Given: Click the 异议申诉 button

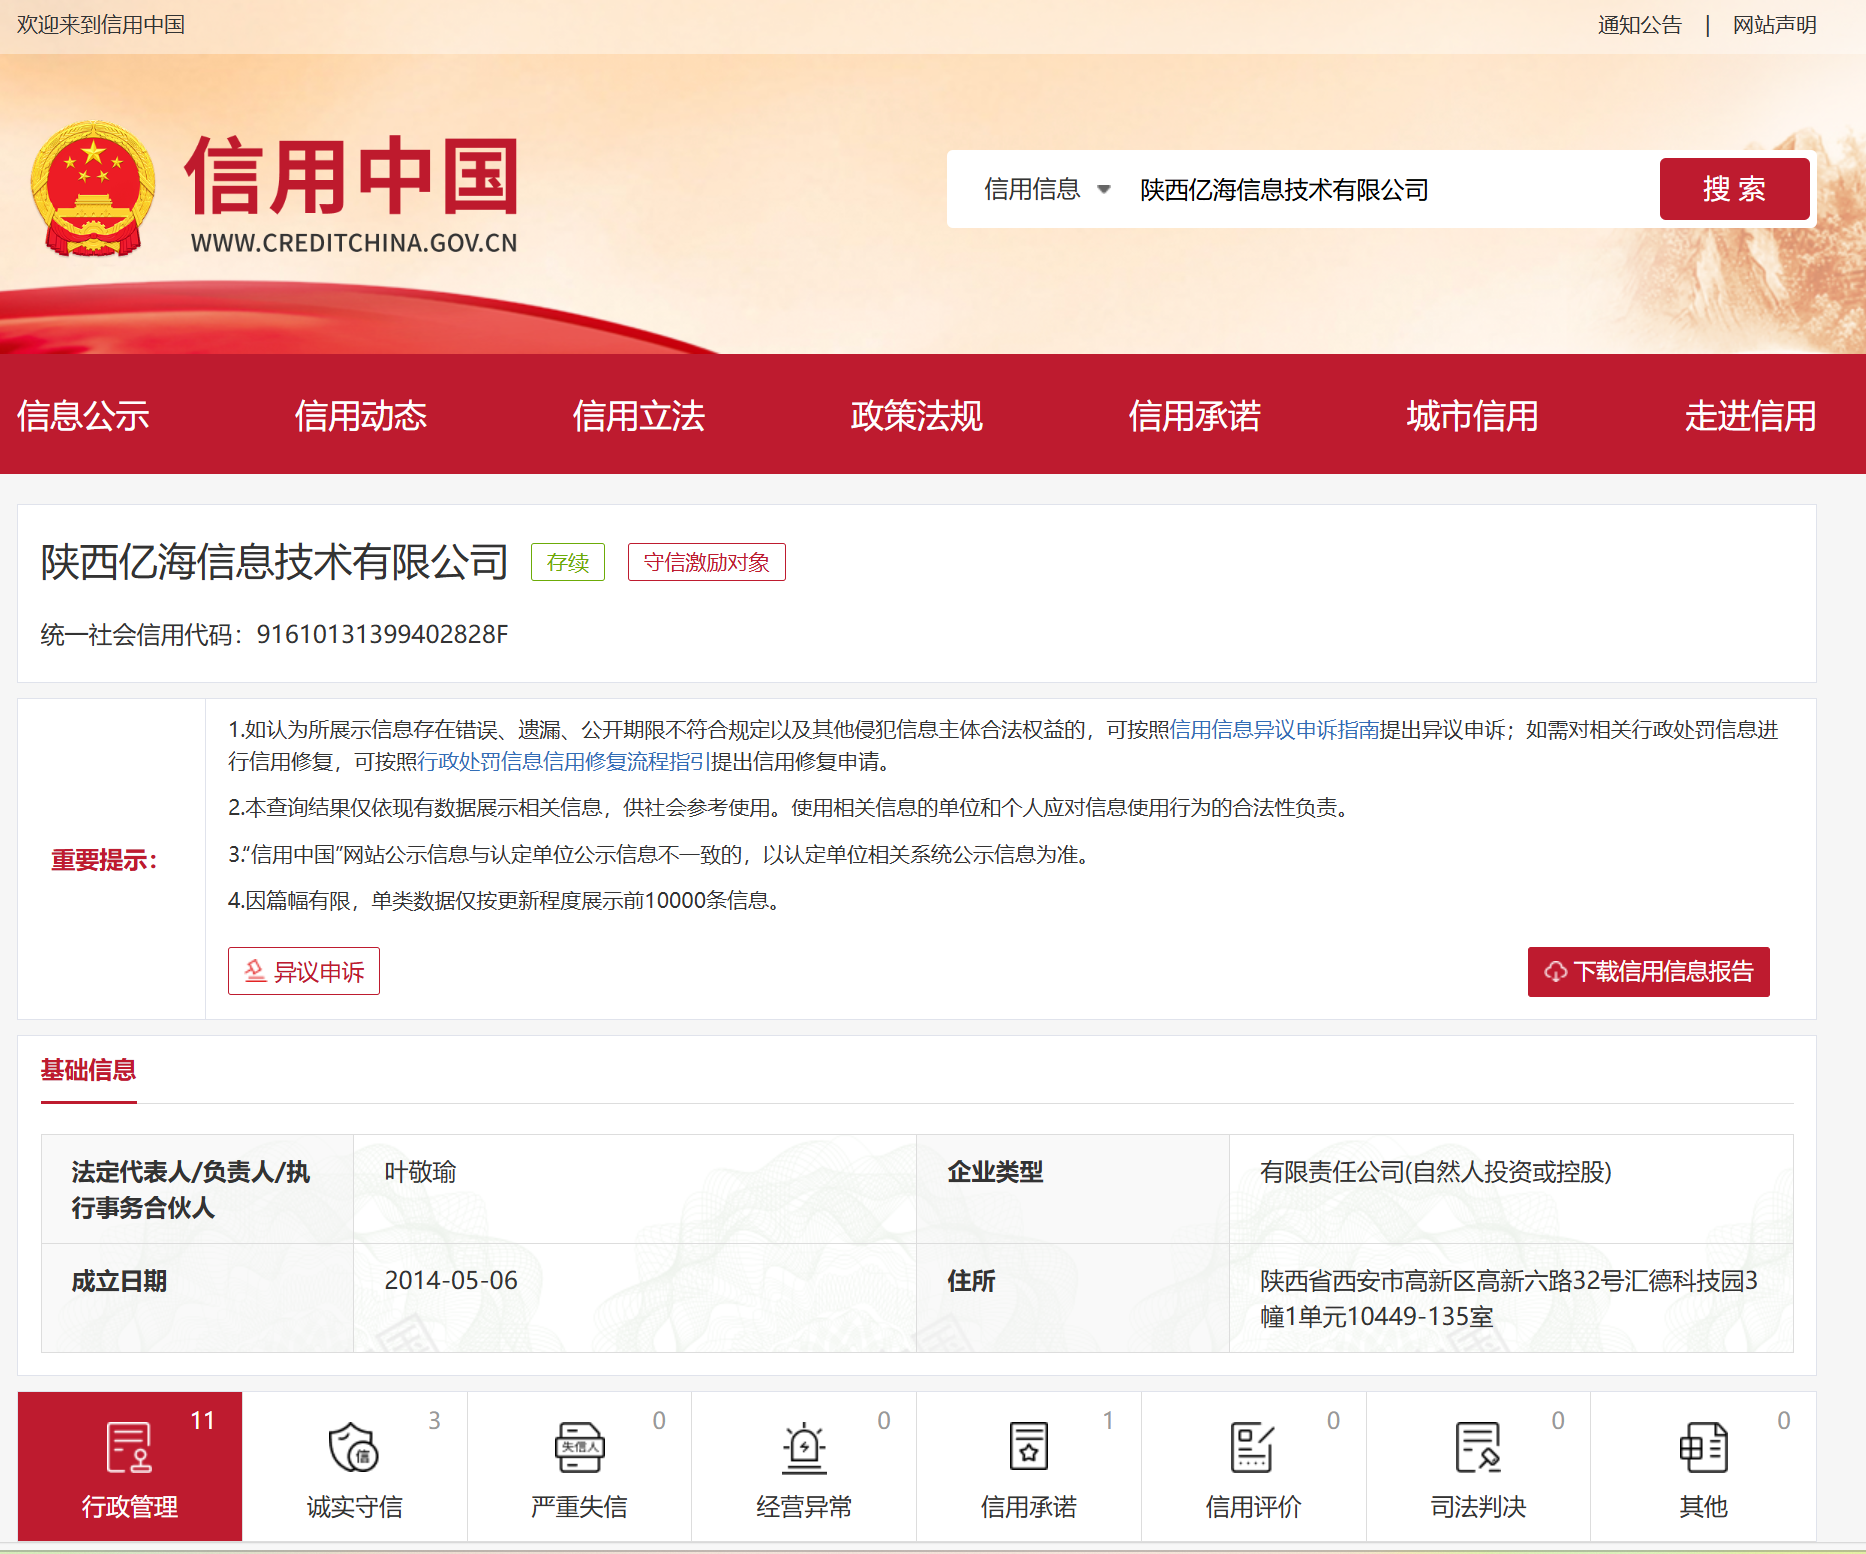Looking at the screenshot, I should [304, 971].
